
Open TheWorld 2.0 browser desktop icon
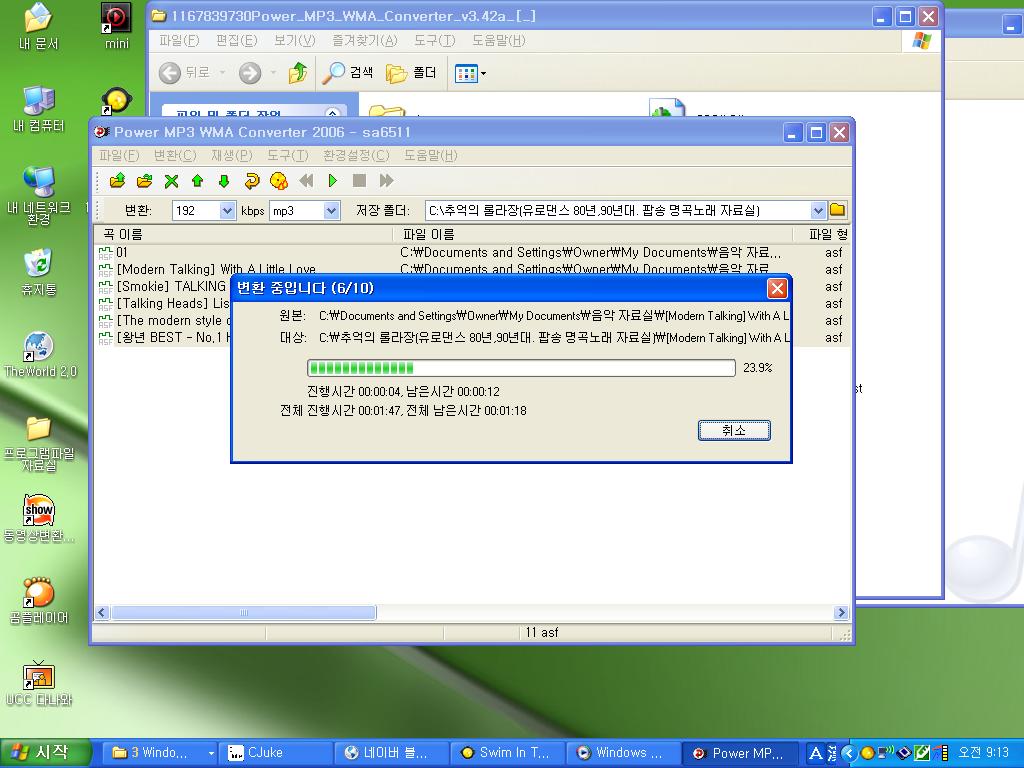pos(40,355)
